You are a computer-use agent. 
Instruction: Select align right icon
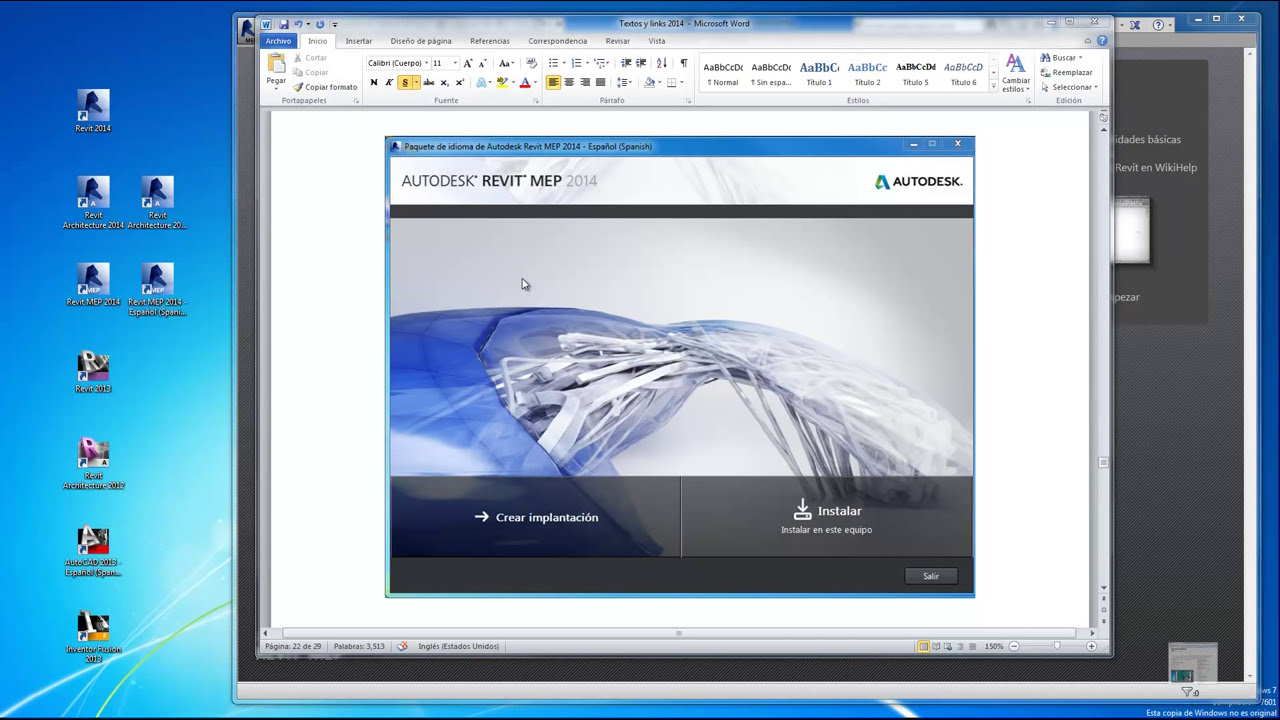(x=585, y=83)
